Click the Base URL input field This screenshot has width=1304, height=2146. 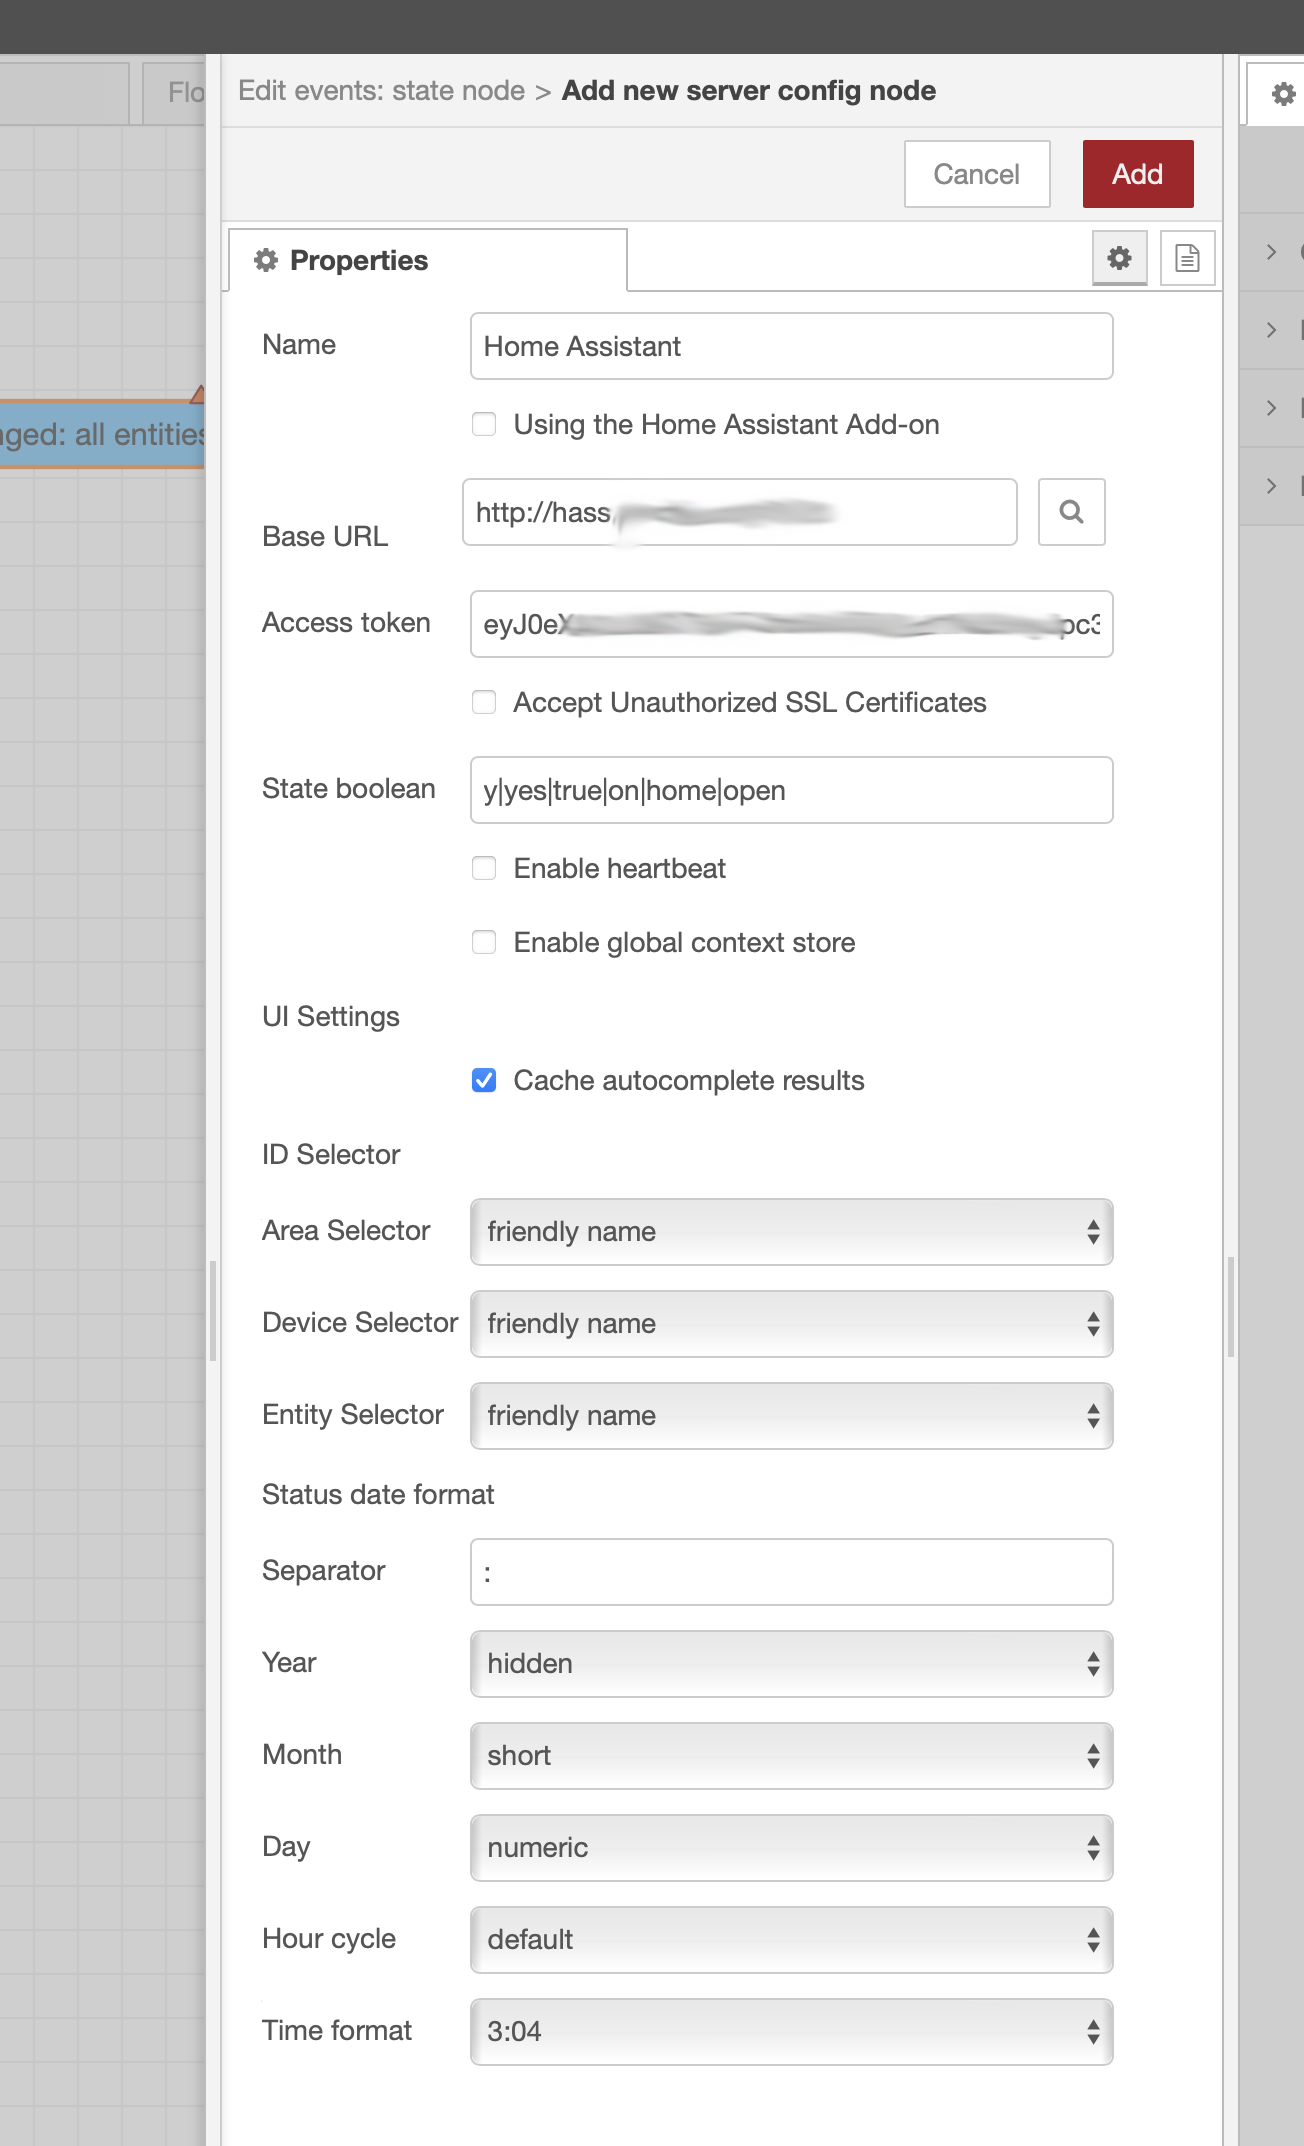pos(739,512)
